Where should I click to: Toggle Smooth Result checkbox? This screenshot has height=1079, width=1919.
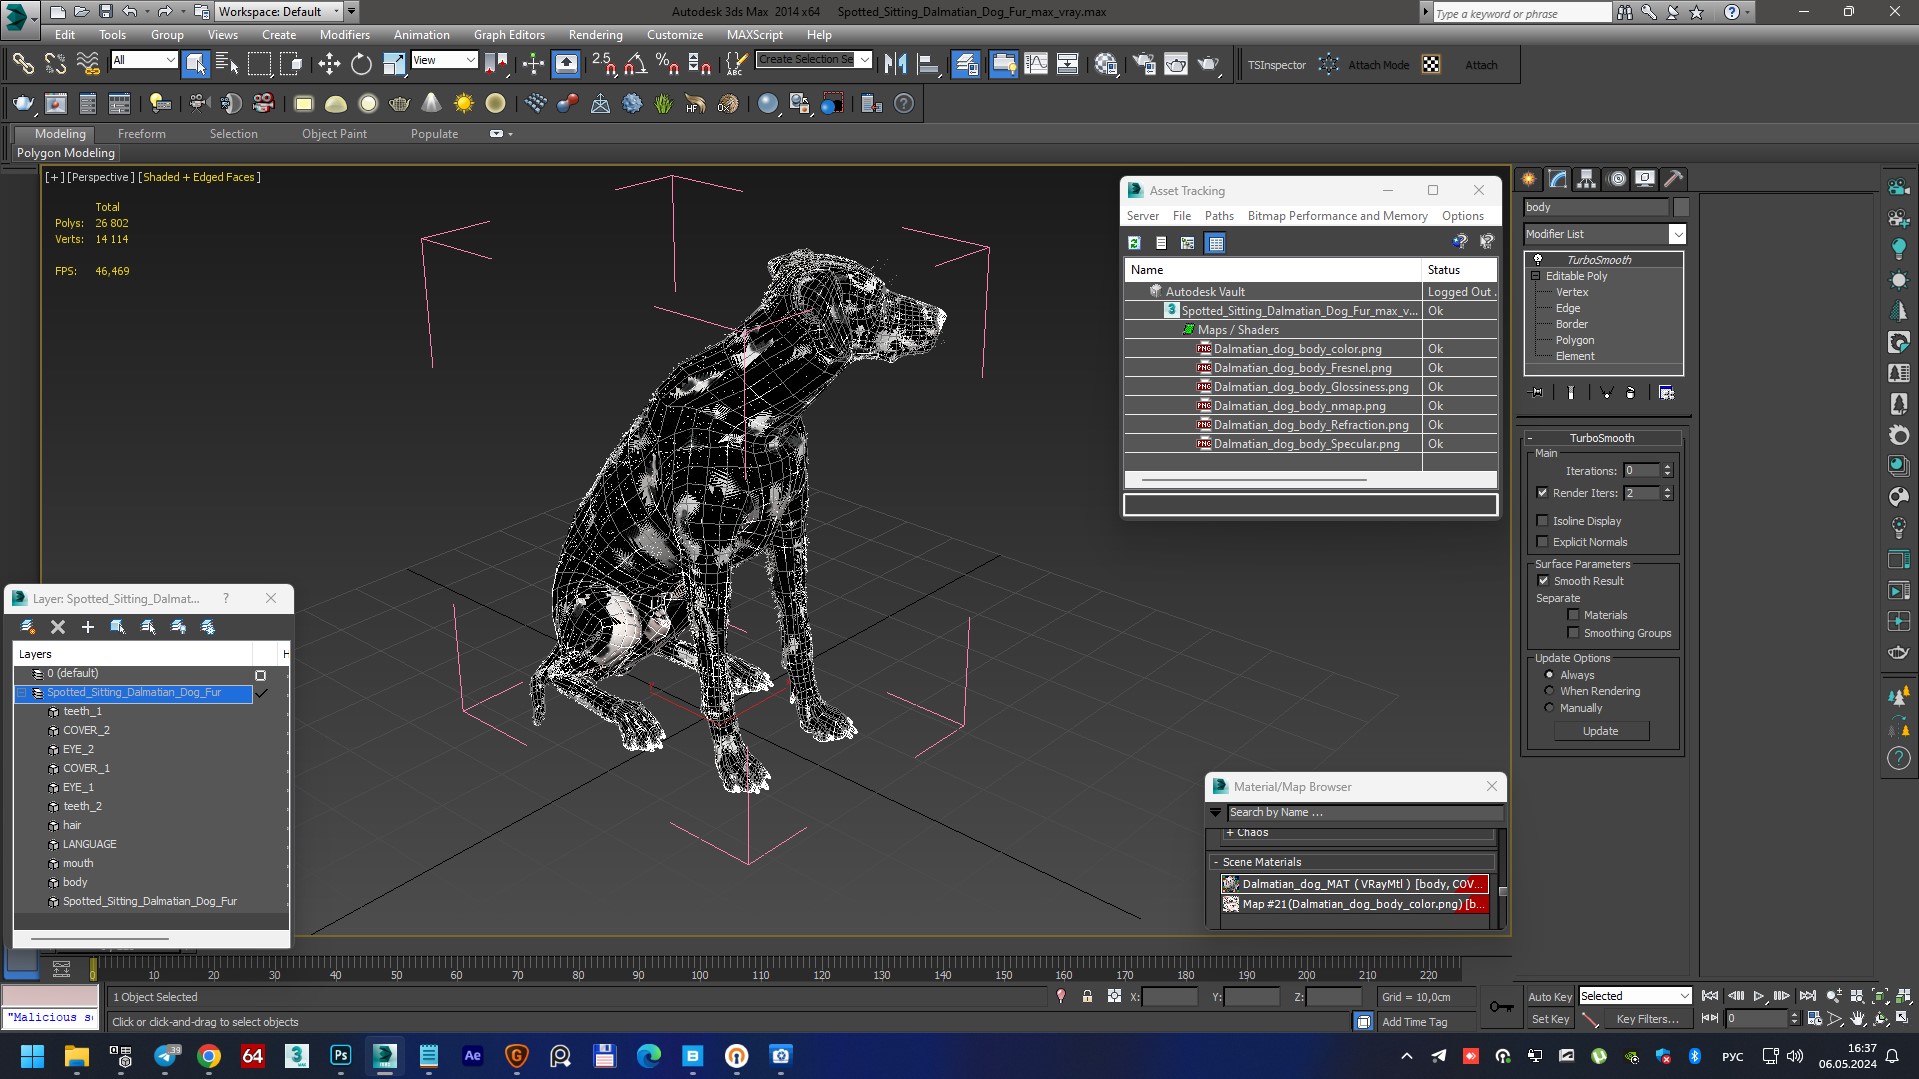pyautogui.click(x=1542, y=581)
